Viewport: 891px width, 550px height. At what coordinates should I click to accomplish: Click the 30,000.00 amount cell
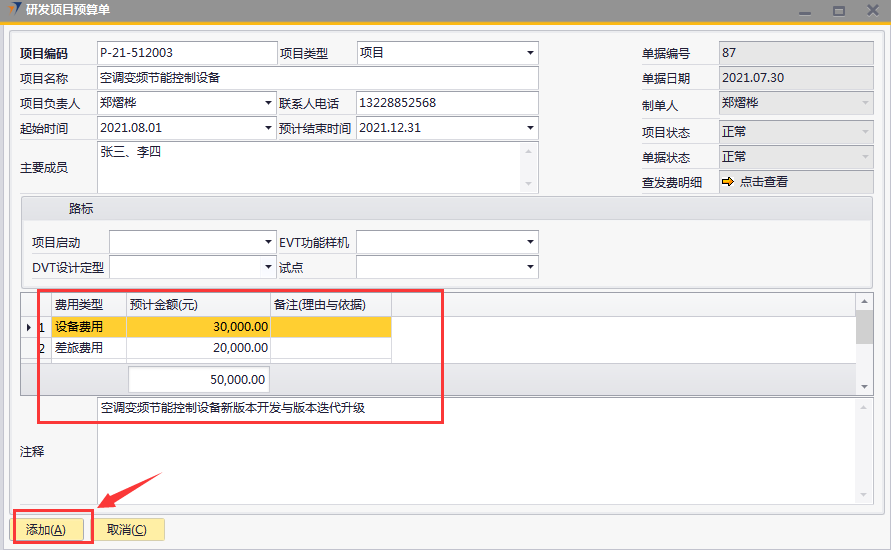198,327
